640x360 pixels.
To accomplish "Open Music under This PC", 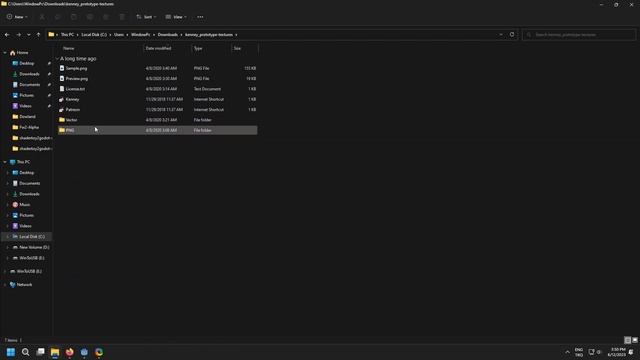I will pos(24,205).
